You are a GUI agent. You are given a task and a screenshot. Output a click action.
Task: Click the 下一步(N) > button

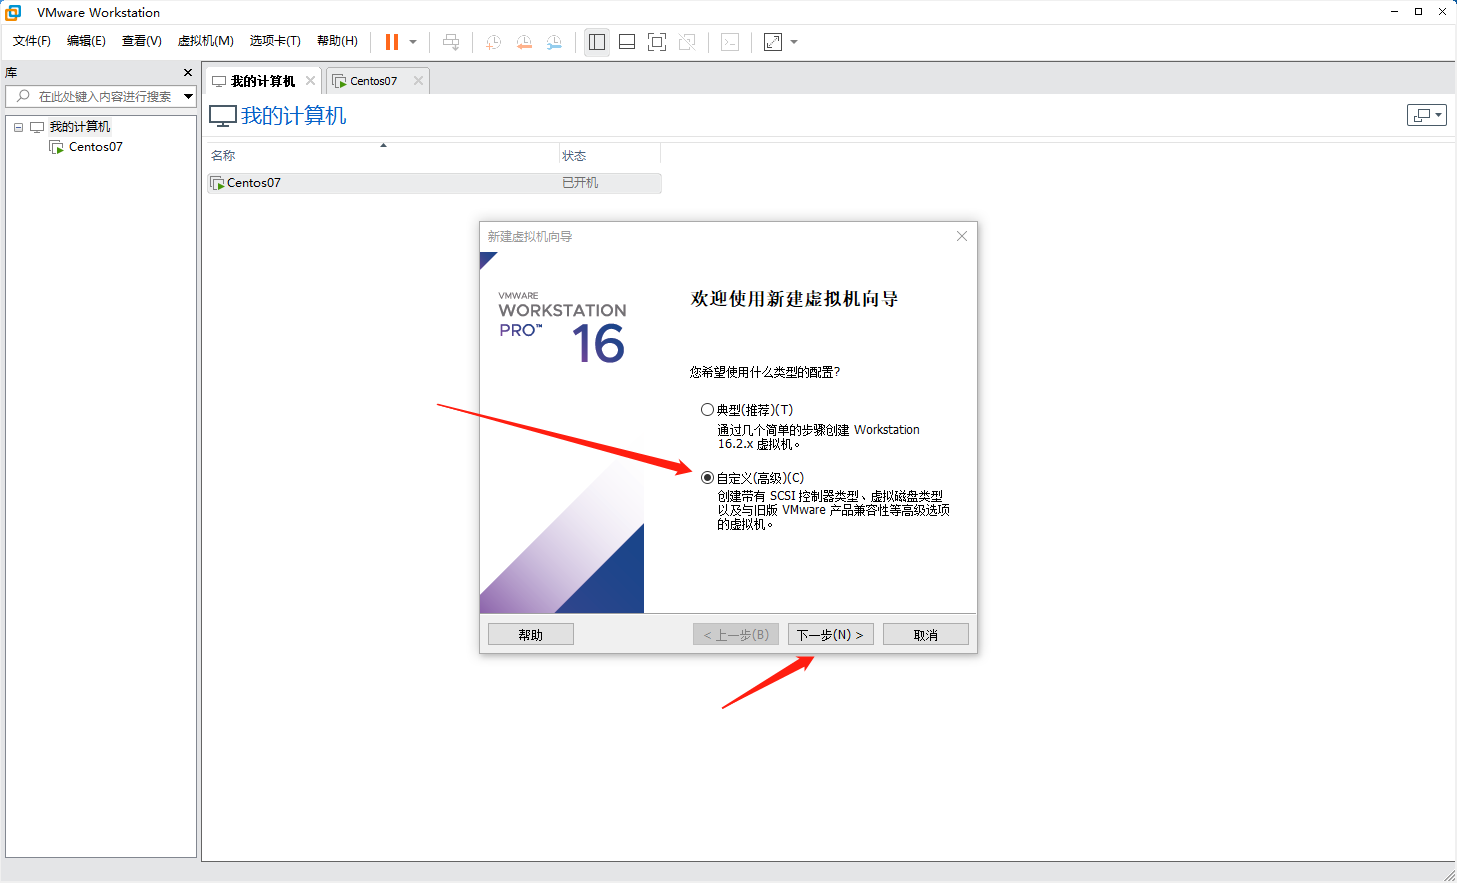[831, 635]
